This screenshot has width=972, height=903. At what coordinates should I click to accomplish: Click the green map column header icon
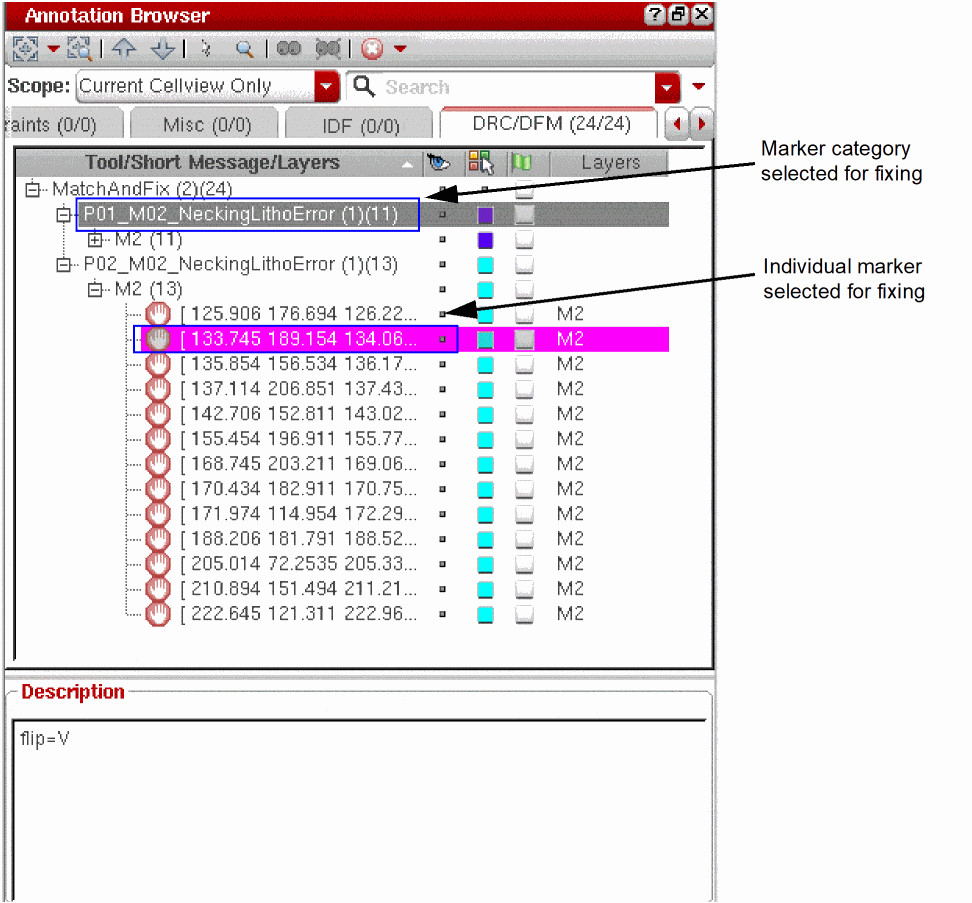(x=522, y=162)
